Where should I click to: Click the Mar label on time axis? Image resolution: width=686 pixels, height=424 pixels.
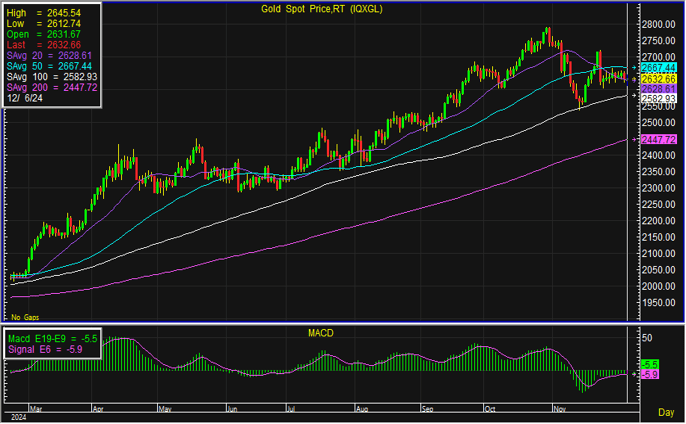pyautogui.click(x=37, y=409)
